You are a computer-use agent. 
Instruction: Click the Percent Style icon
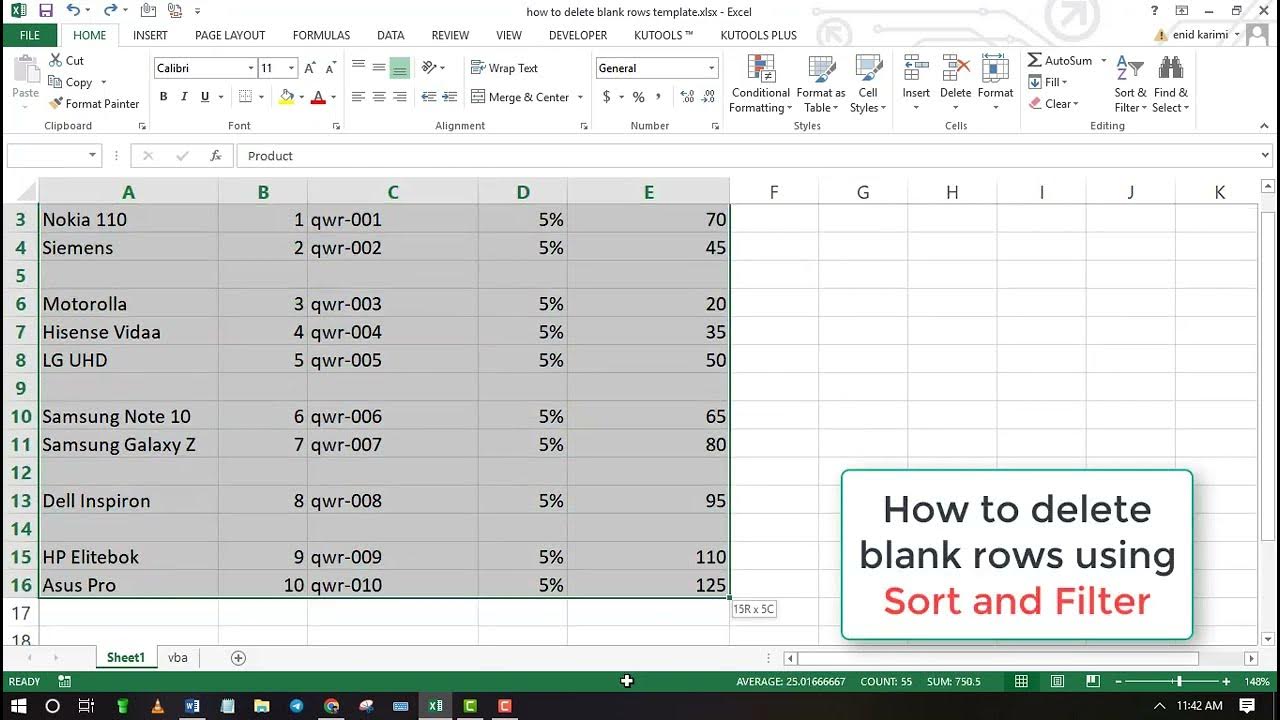[x=639, y=97]
